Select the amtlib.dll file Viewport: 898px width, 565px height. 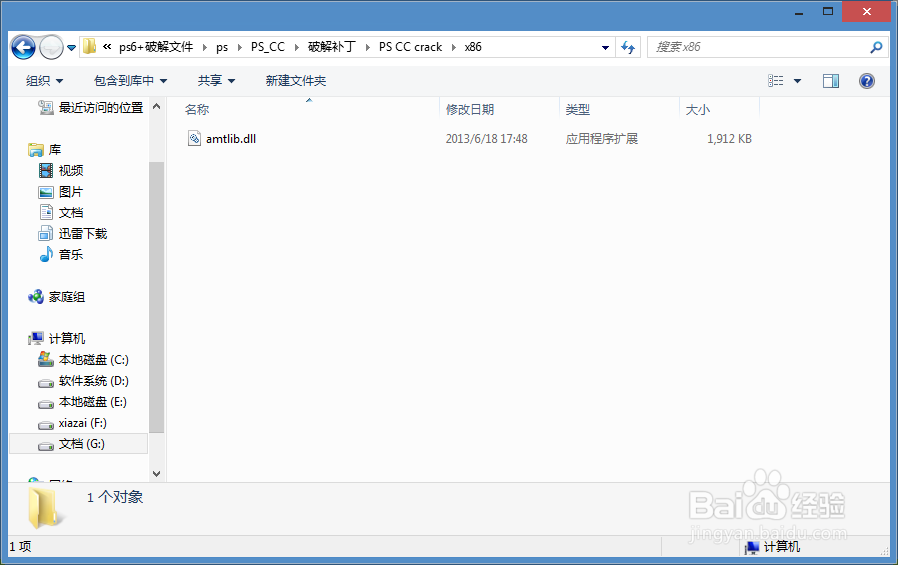click(231, 139)
